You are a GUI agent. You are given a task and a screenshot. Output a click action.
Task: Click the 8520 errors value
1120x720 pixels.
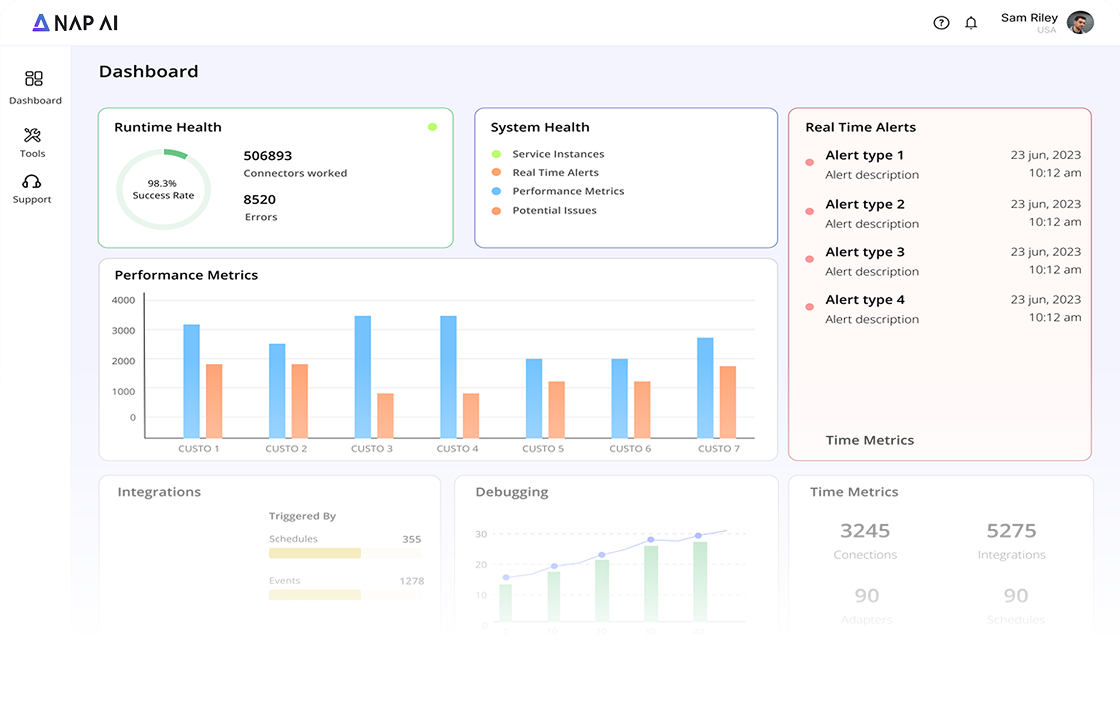tap(259, 199)
